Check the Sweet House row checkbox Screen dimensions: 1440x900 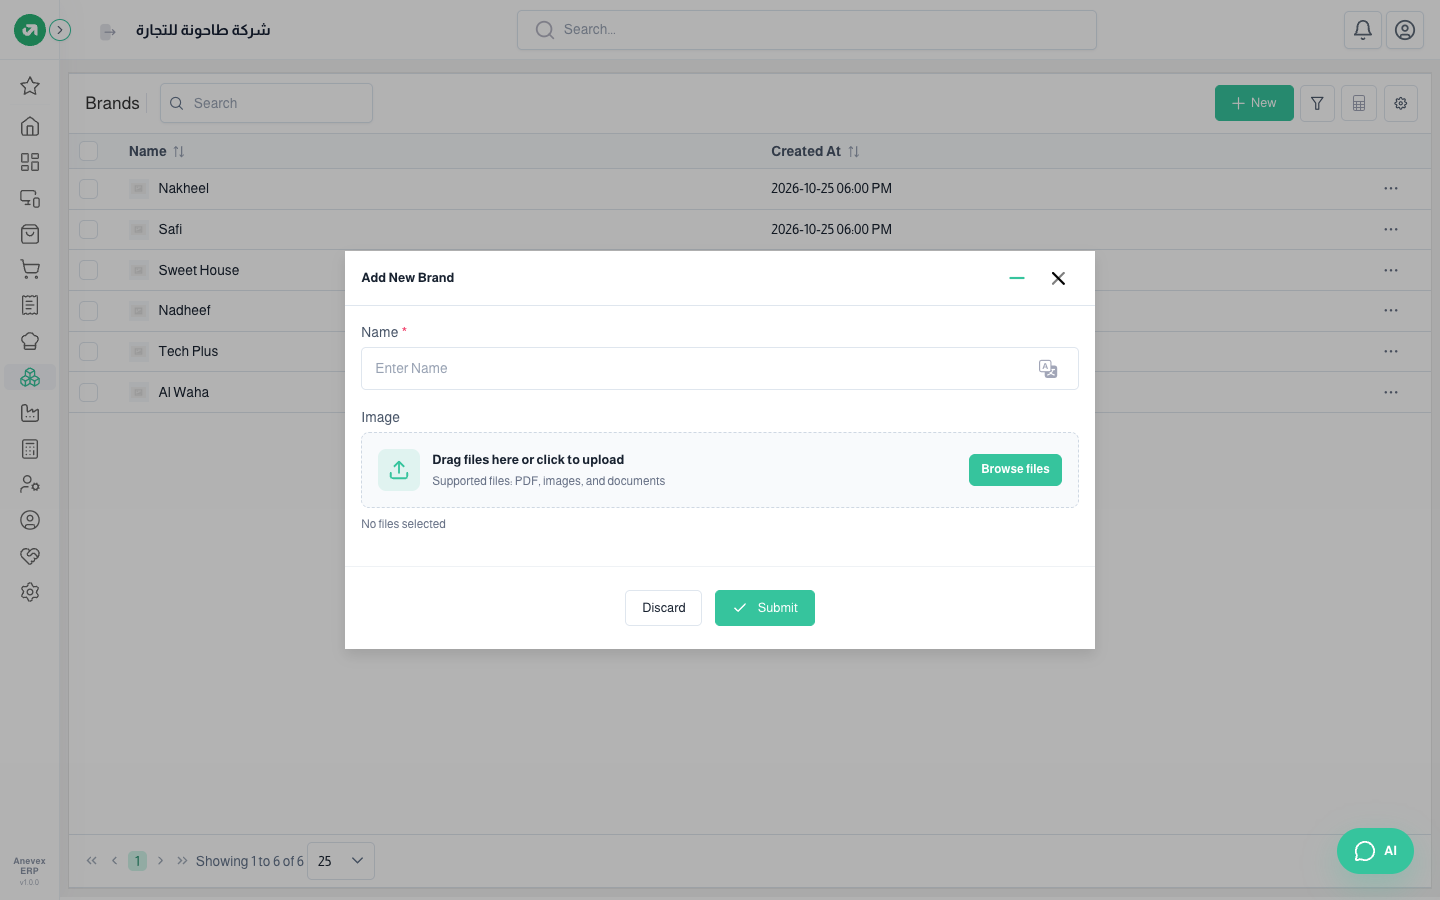pyautogui.click(x=89, y=270)
